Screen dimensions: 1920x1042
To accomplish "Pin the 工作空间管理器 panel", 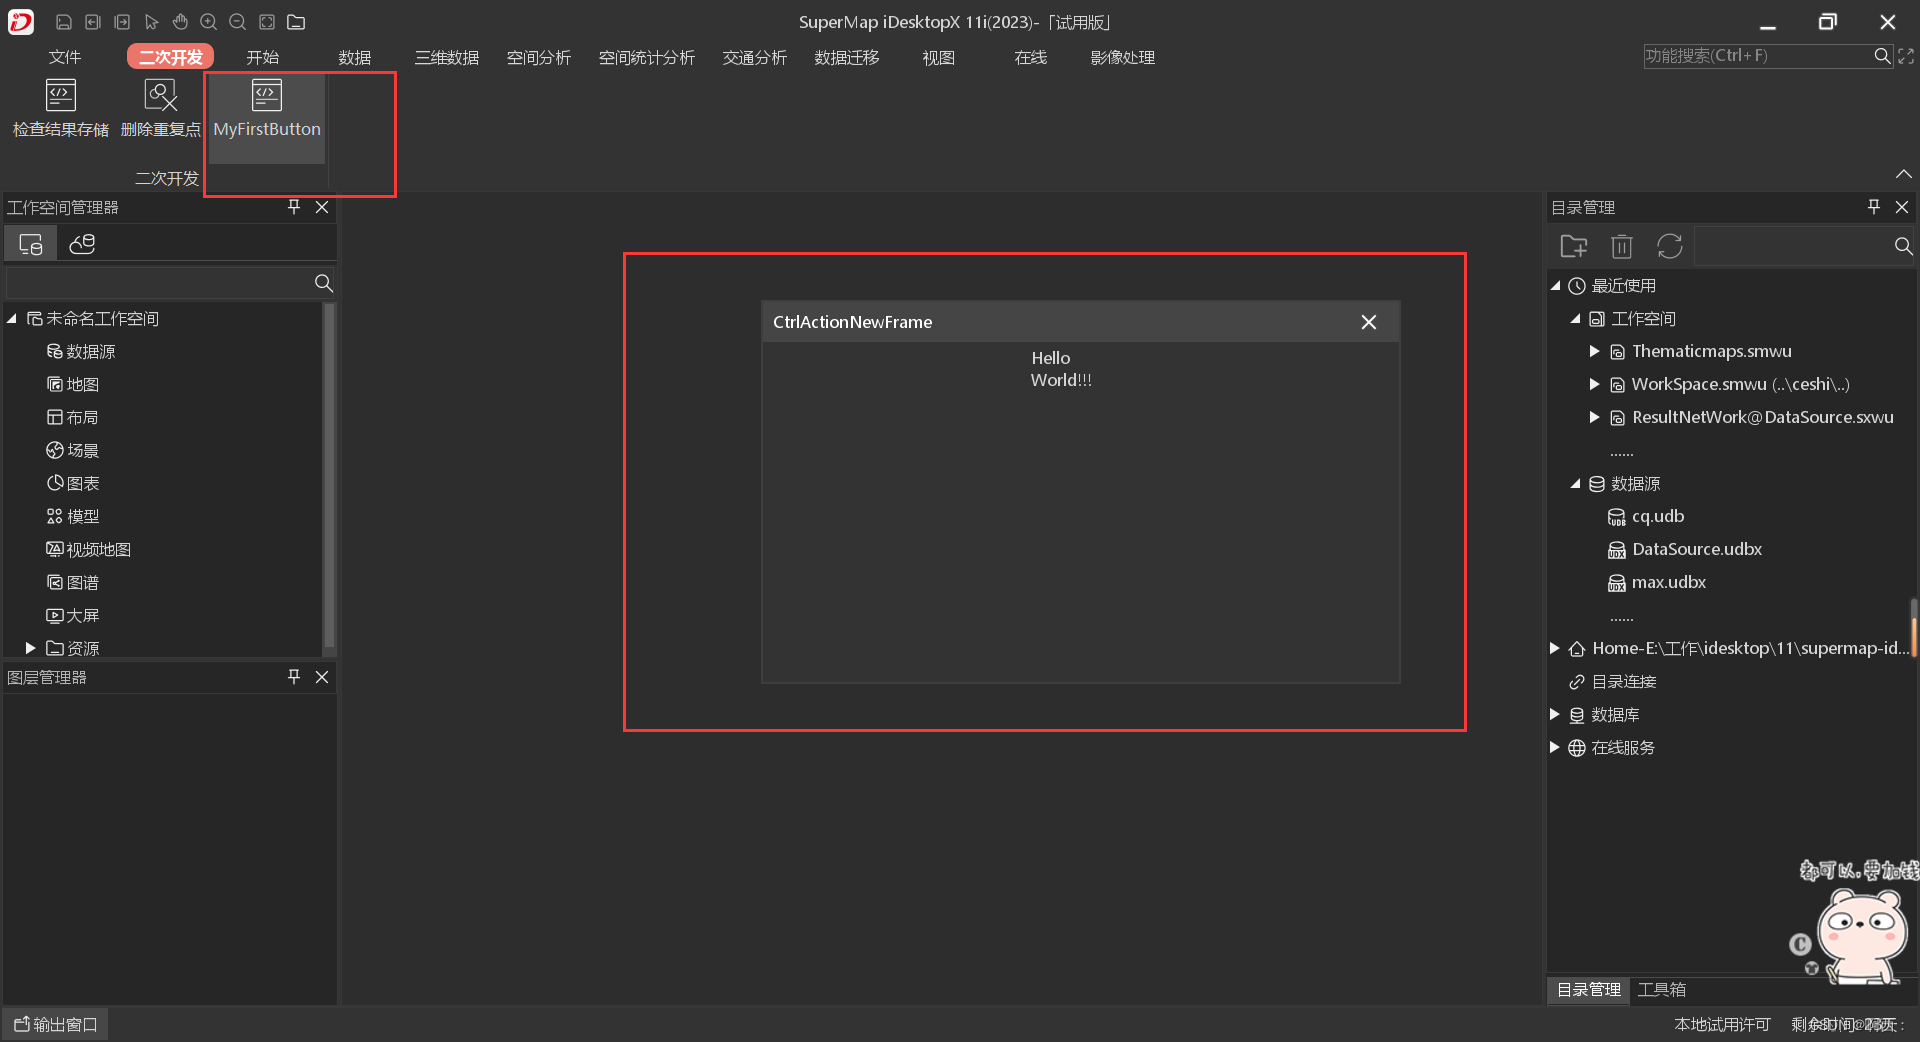I will [x=294, y=207].
